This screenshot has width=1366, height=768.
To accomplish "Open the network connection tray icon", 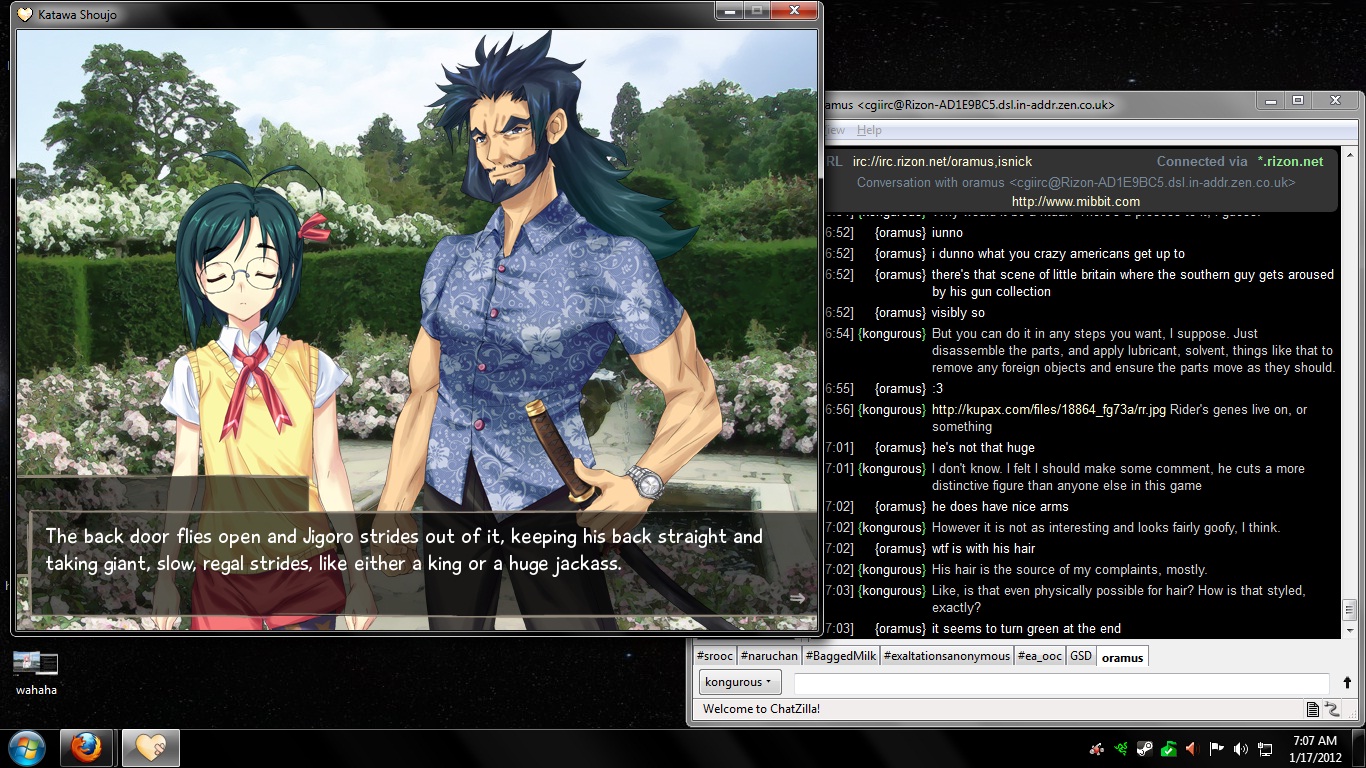I will 1265,748.
